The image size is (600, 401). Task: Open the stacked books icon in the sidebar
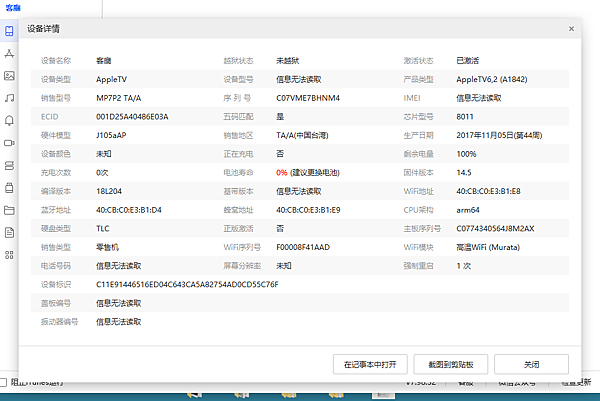pyautogui.click(x=9, y=166)
